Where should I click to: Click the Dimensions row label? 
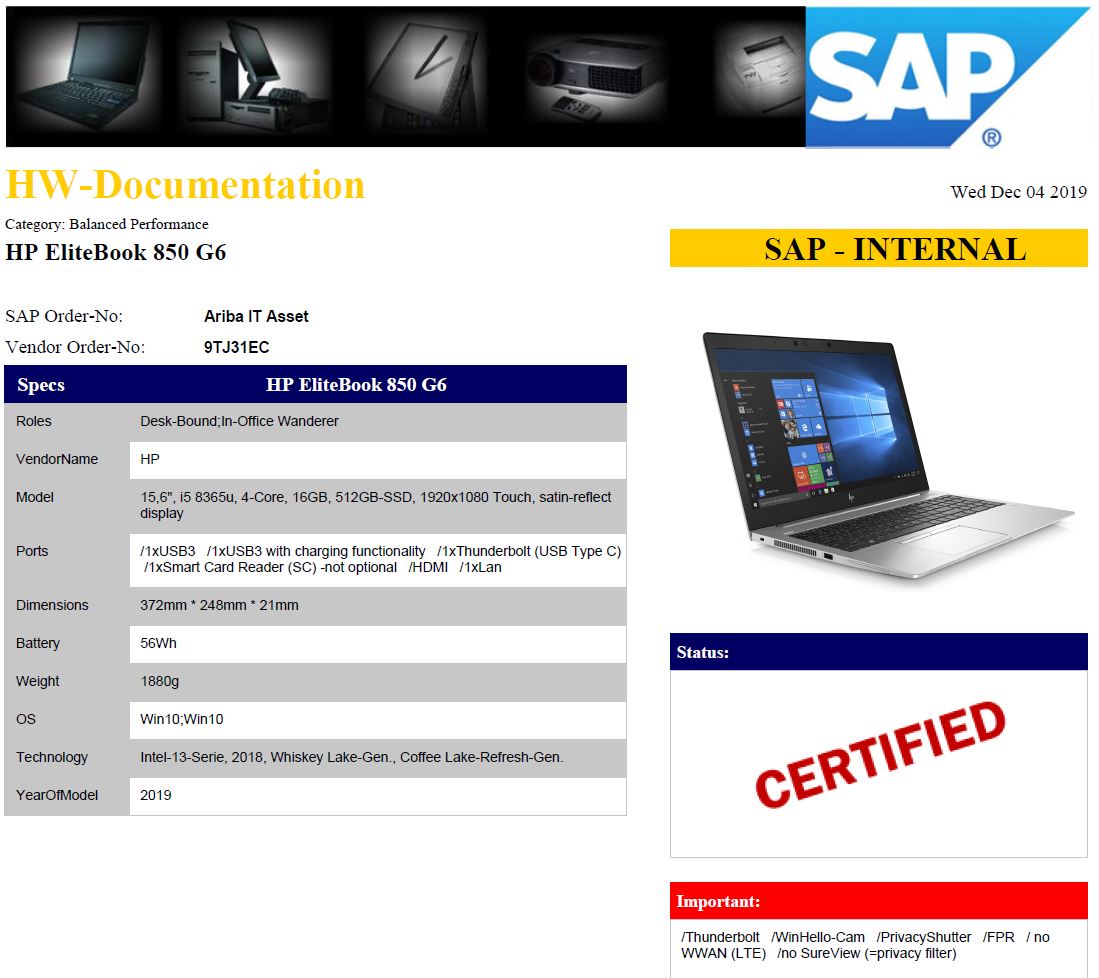click(52, 605)
